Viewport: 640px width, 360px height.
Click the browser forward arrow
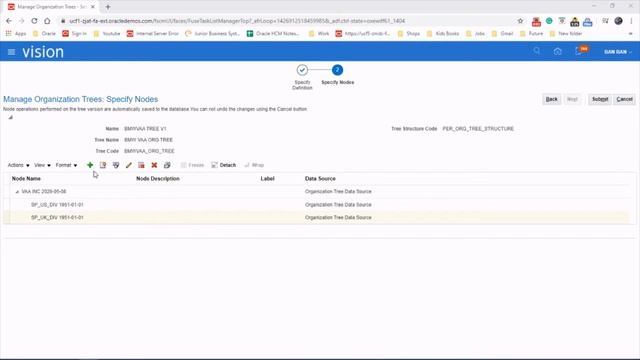pyautogui.click(x=22, y=21)
